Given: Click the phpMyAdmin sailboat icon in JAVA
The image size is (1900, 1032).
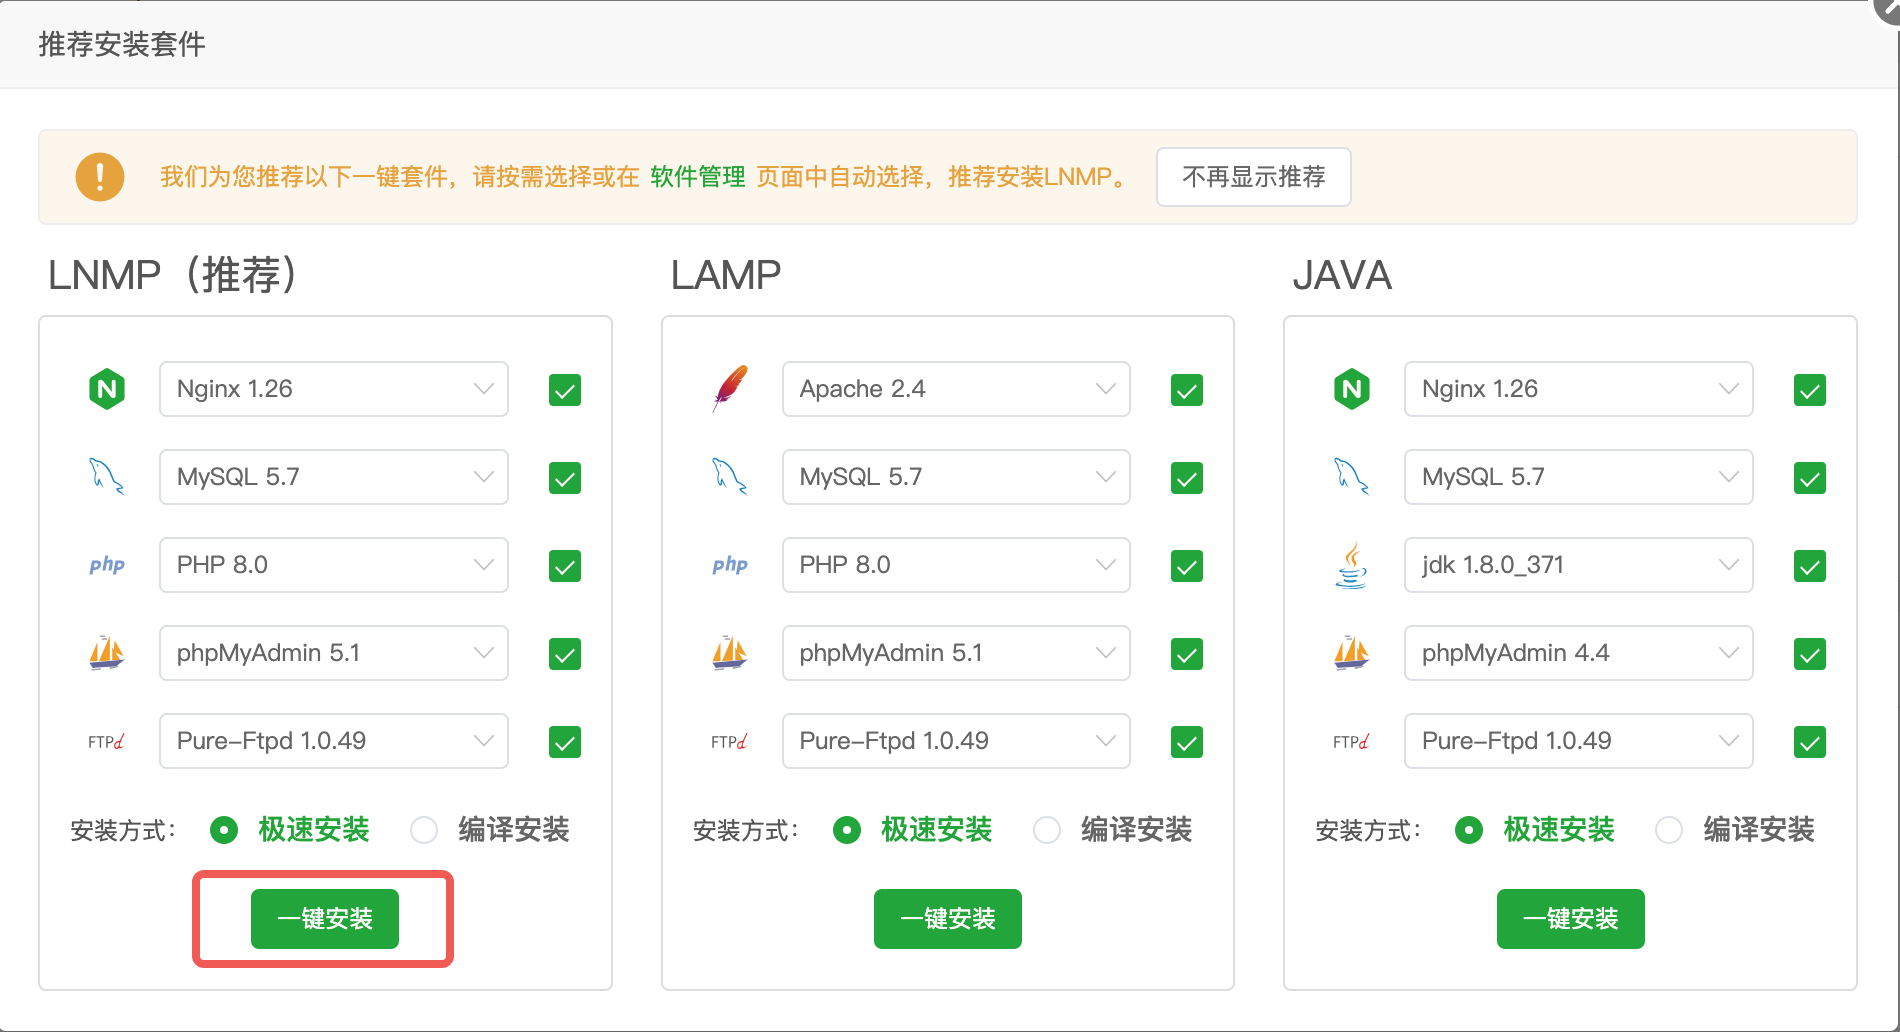Looking at the screenshot, I should point(1351,653).
